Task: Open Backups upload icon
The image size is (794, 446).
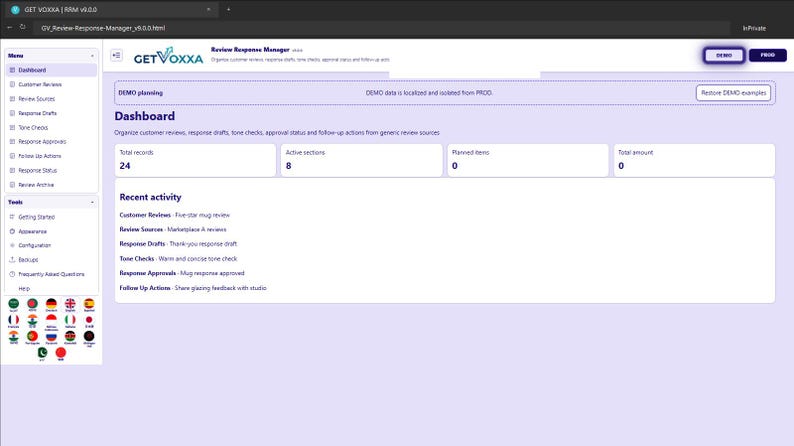Action: tap(12, 260)
